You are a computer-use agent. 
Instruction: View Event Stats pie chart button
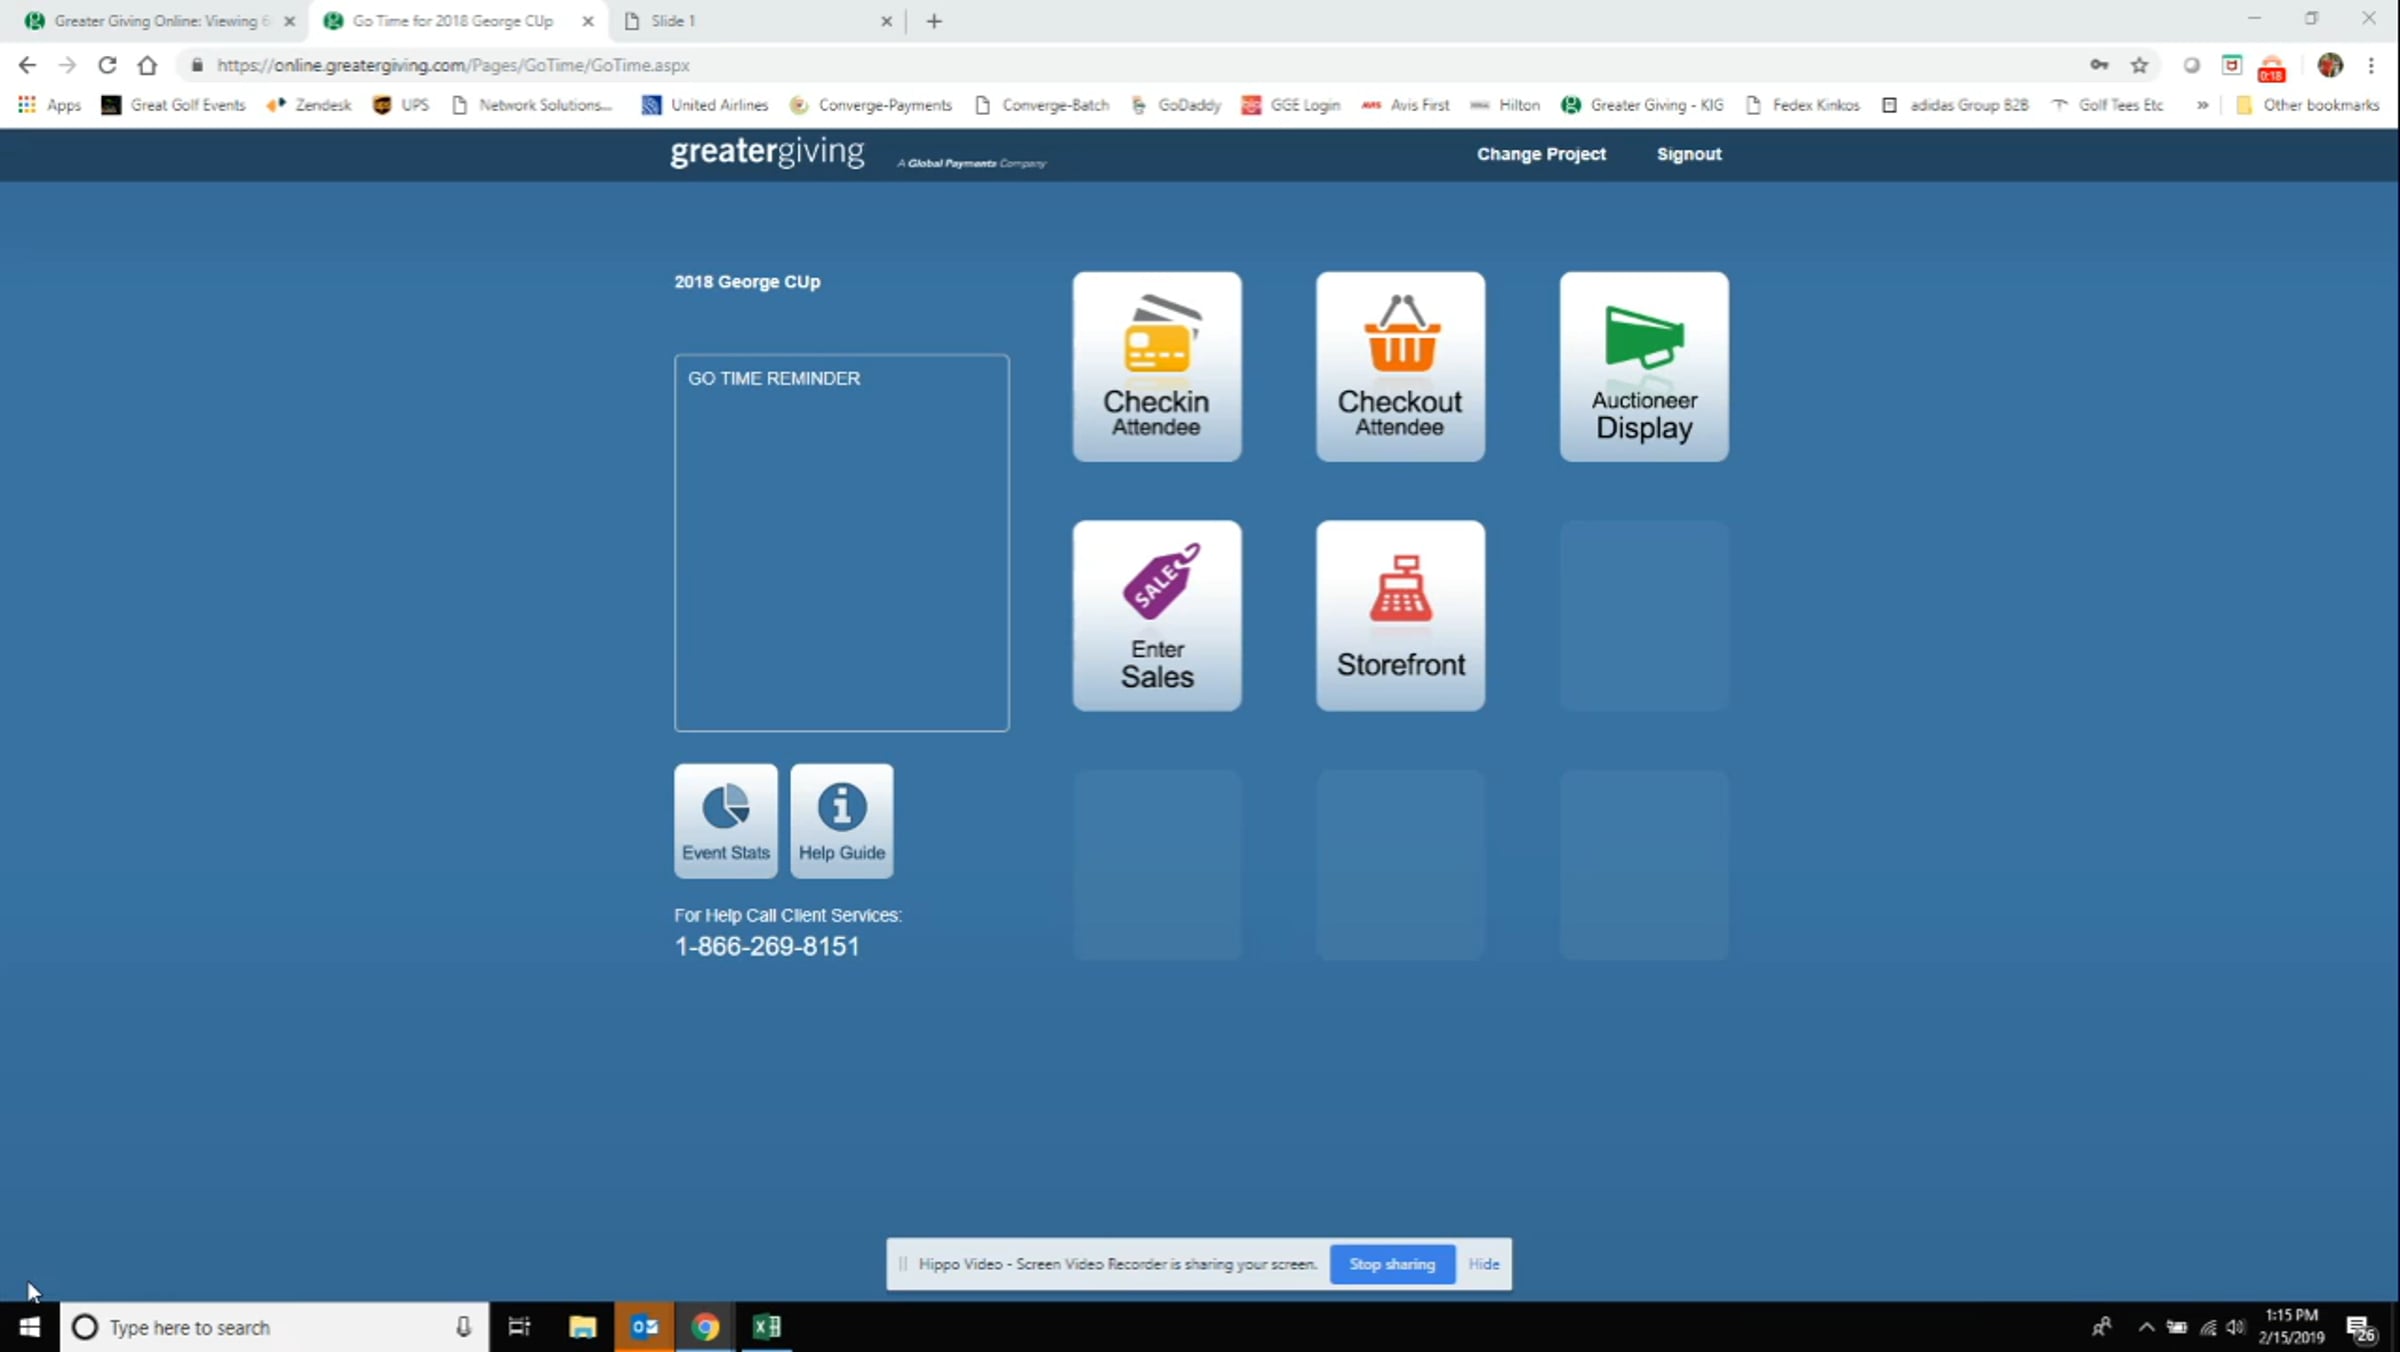tap(726, 821)
